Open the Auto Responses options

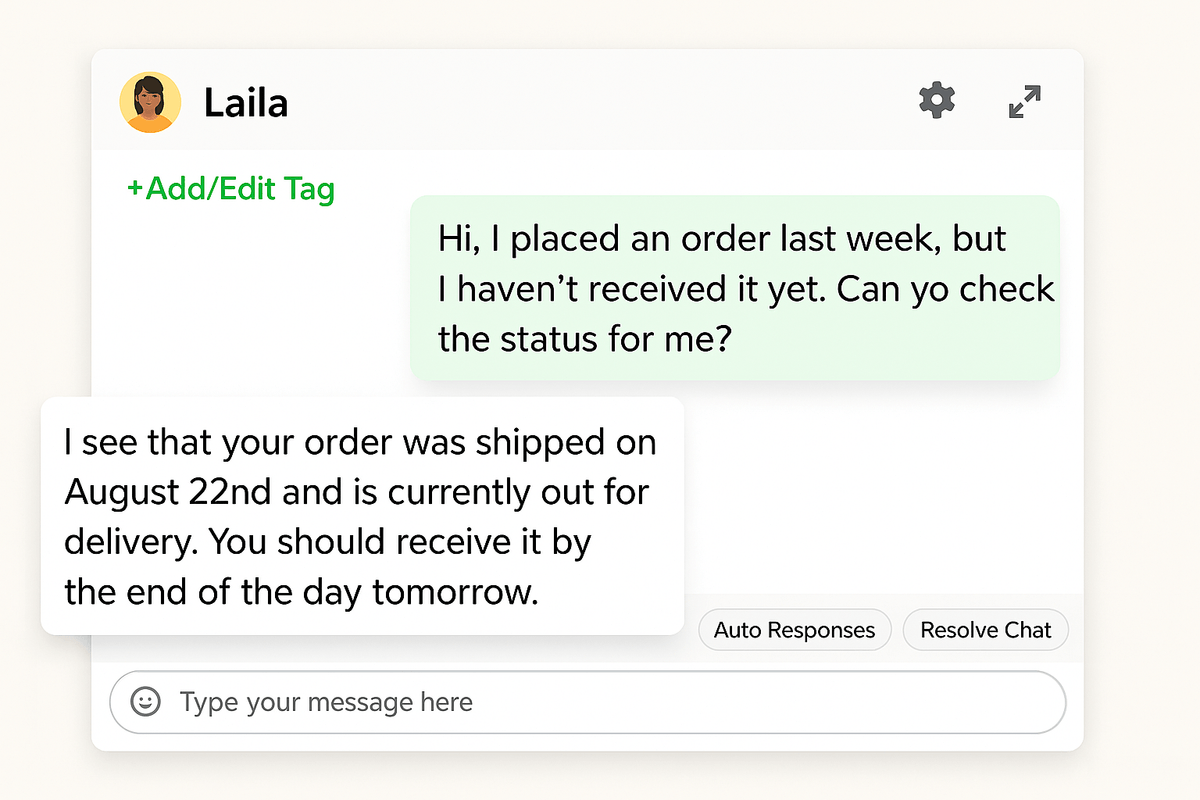pos(794,630)
